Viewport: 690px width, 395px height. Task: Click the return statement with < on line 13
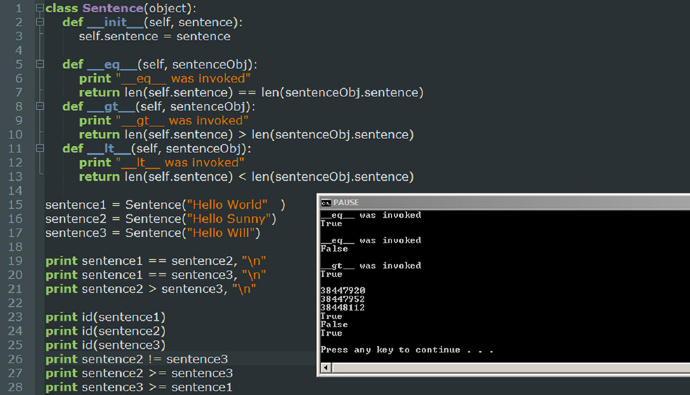246,177
